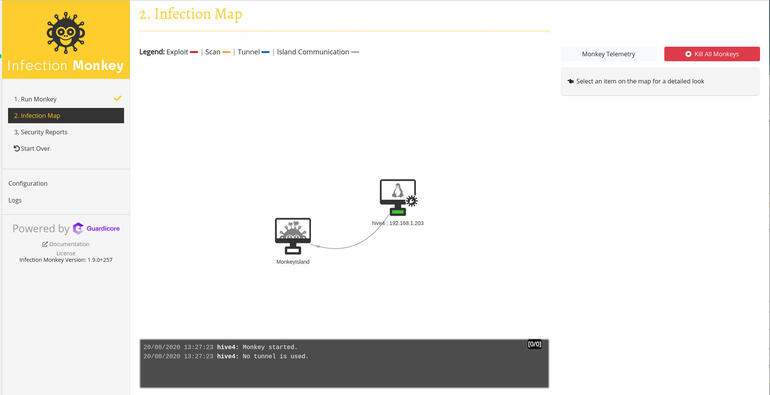Click the Infection Monkey logo icon
The image size is (770, 395).
click(x=66, y=32)
